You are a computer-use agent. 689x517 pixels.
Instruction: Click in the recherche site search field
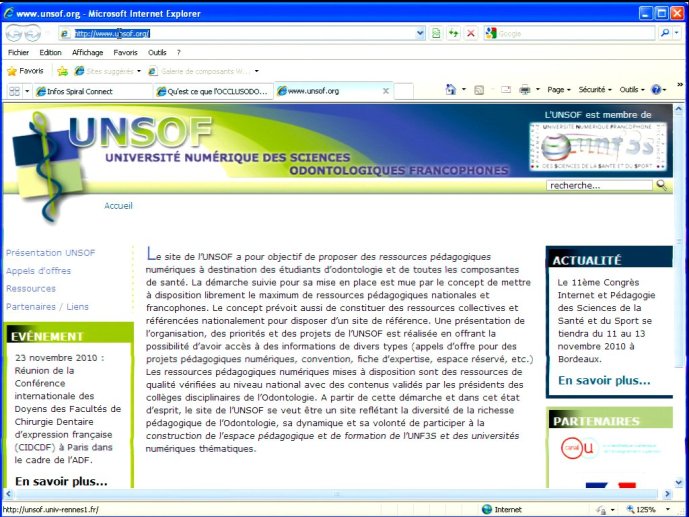coord(599,185)
